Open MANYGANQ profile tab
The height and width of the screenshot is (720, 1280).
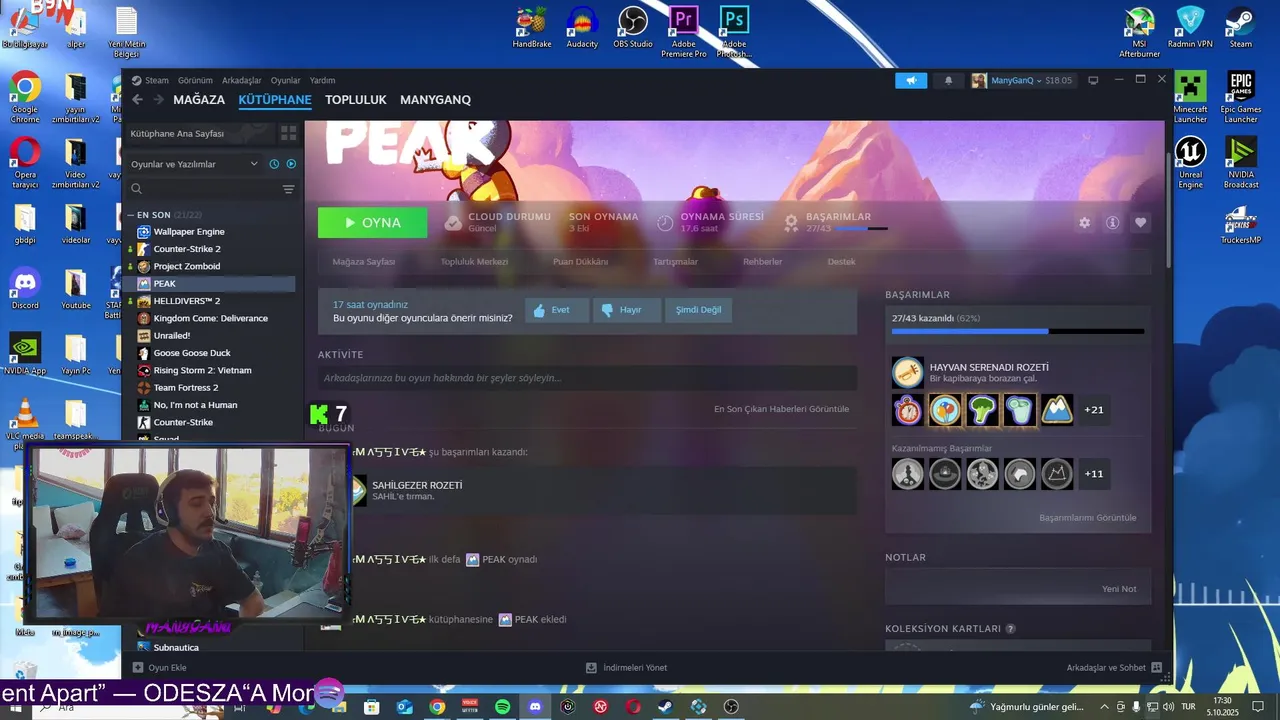tap(435, 100)
